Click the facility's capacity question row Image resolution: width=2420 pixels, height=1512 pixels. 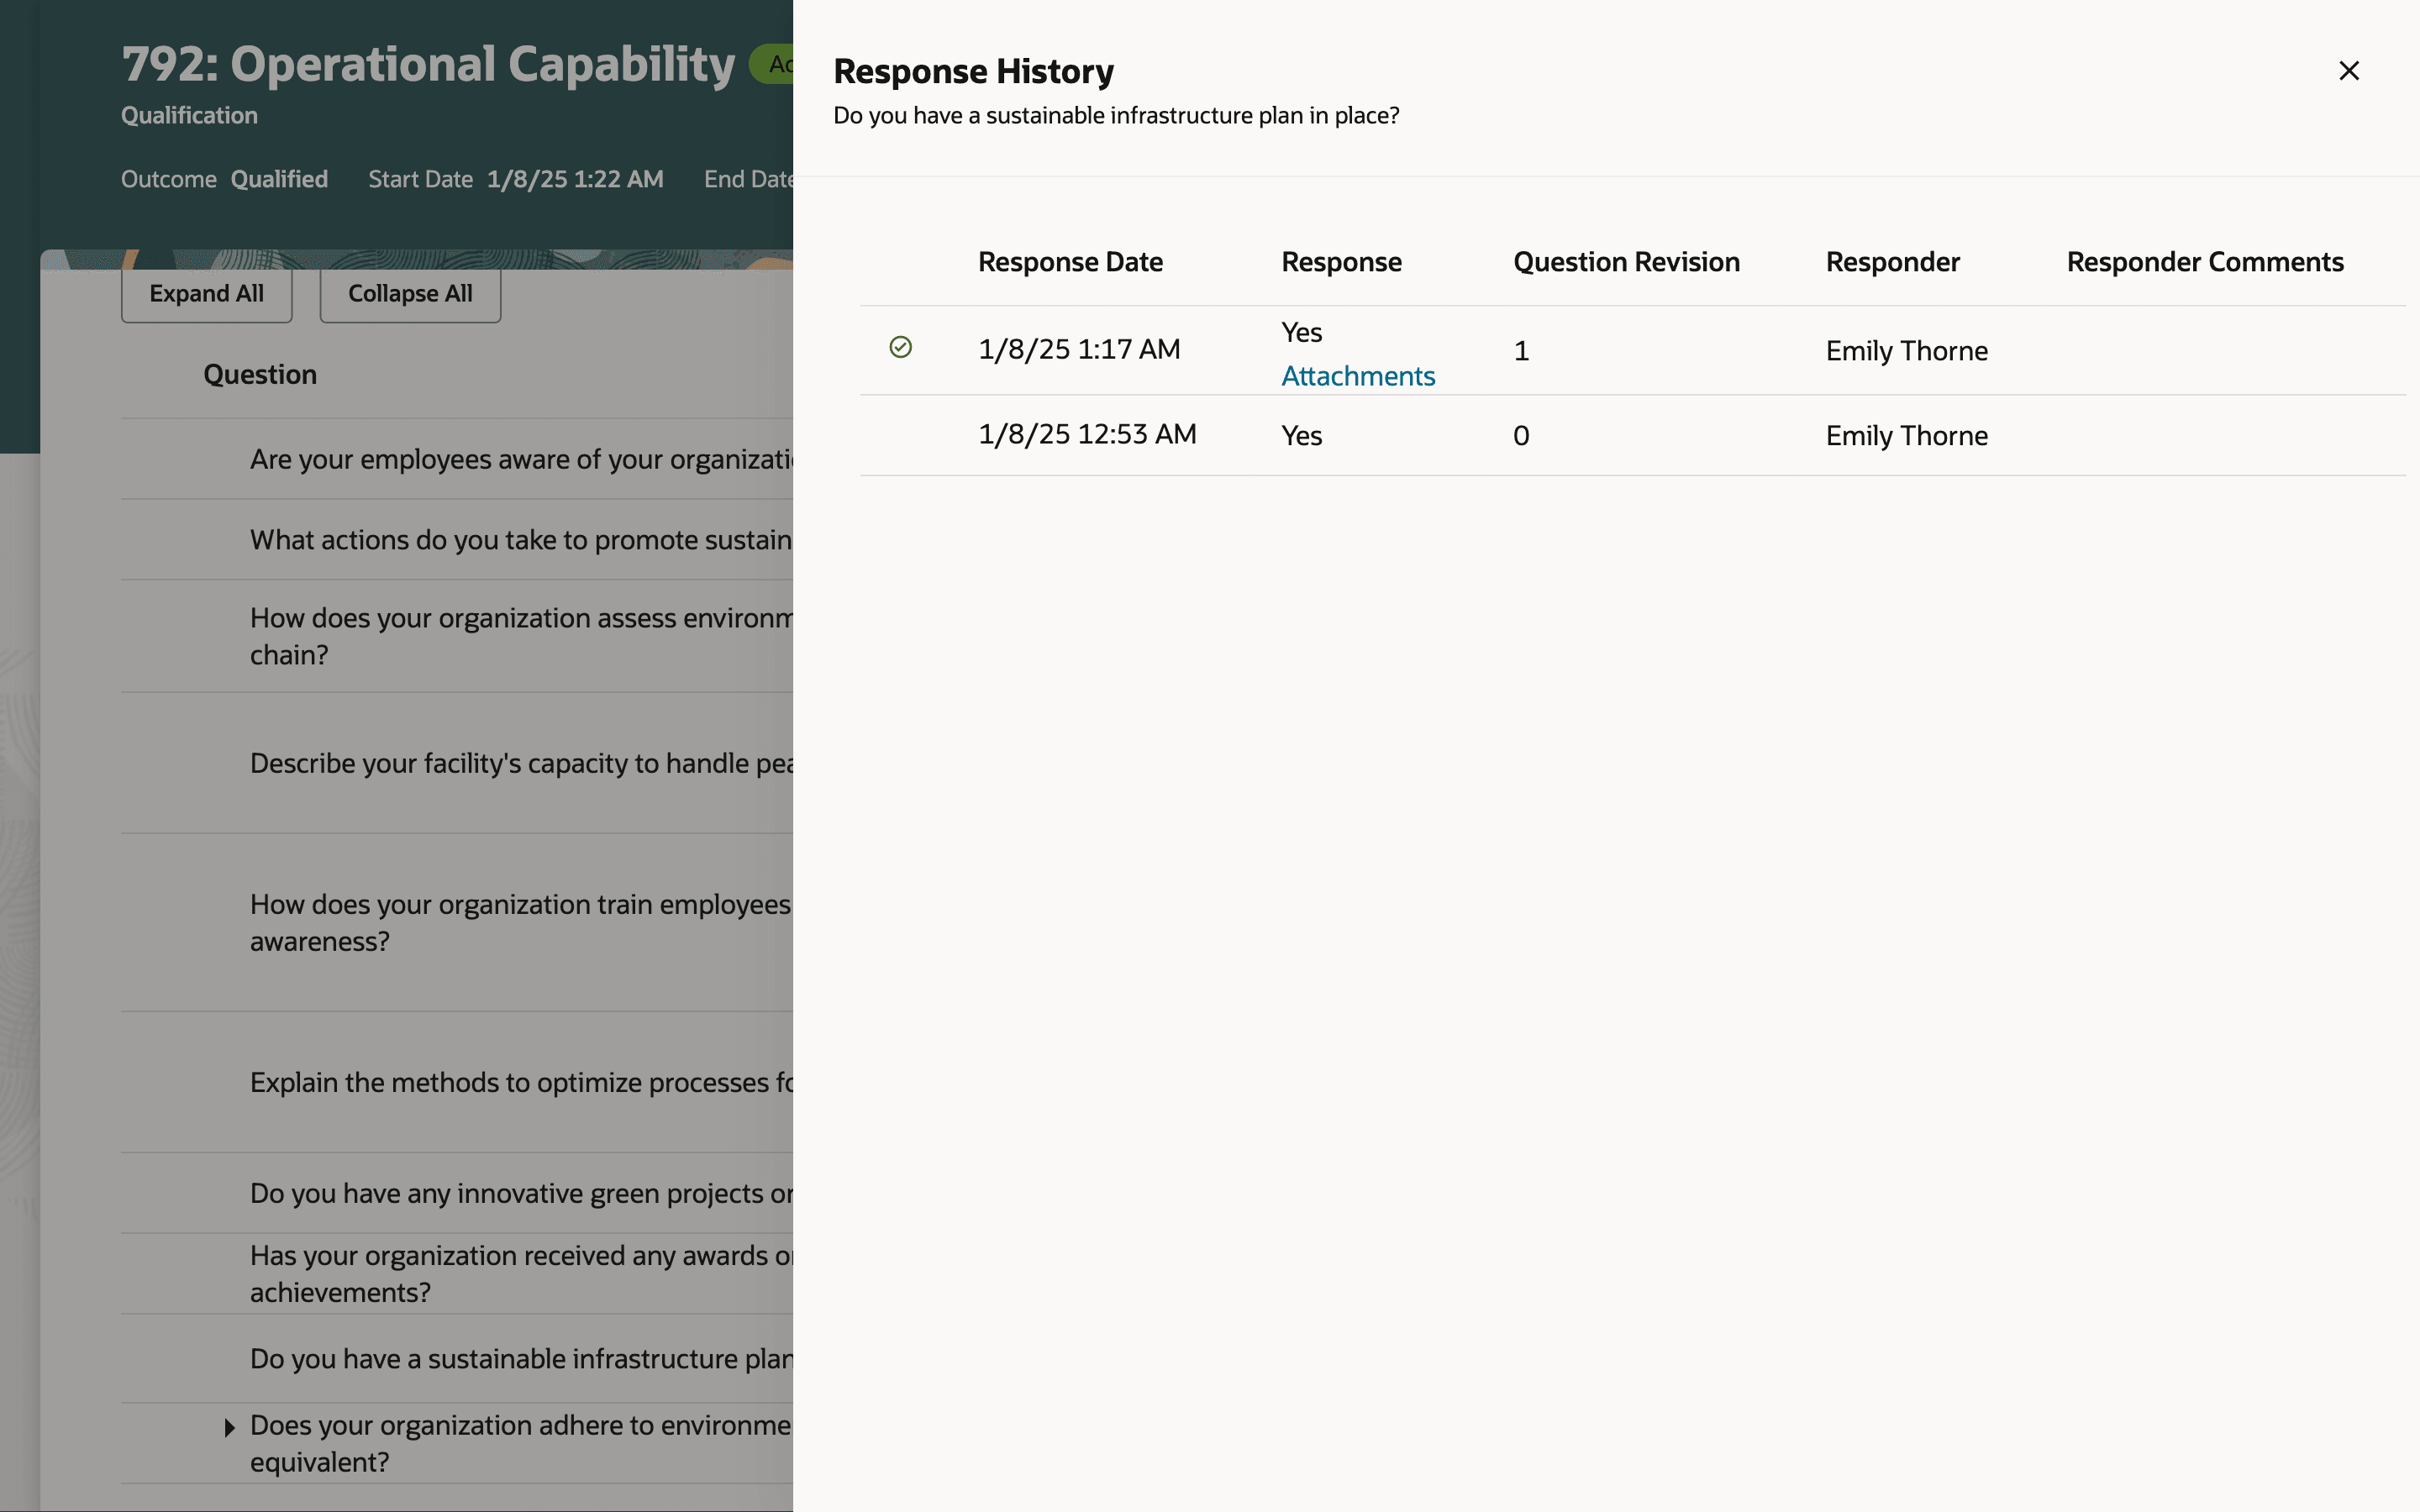pyautogui.click(x=520, y=763)
